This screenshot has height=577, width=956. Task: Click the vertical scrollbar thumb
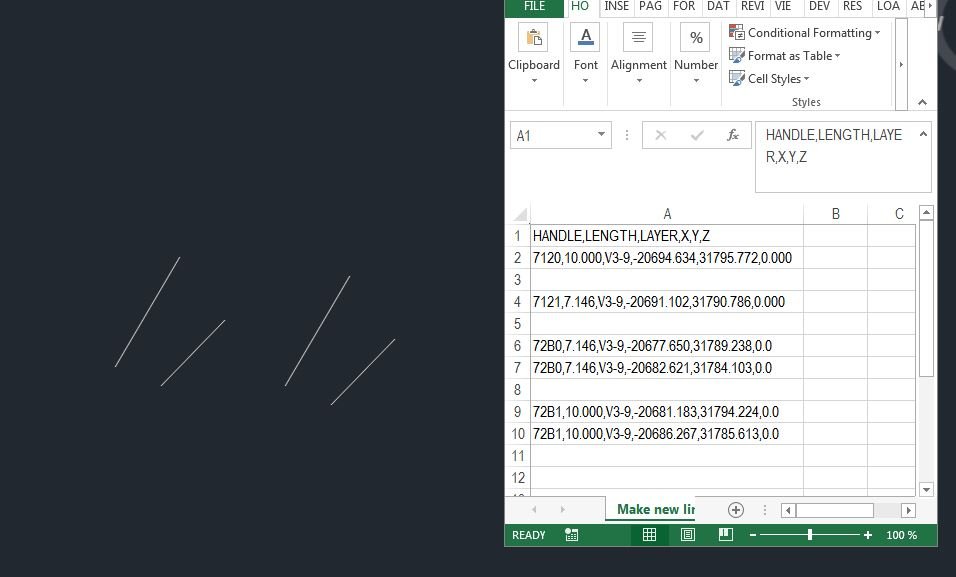pyautogui.click(x=926, y=299)
